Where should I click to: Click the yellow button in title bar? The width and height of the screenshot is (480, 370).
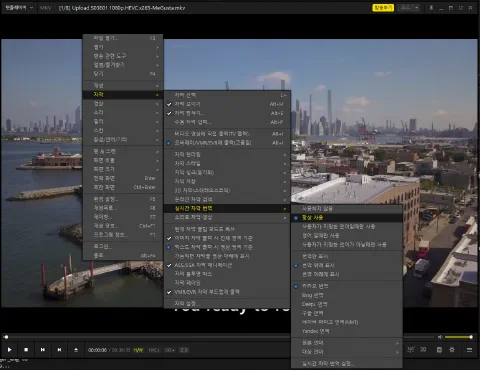pyautogui.click(x=383, y=7)
